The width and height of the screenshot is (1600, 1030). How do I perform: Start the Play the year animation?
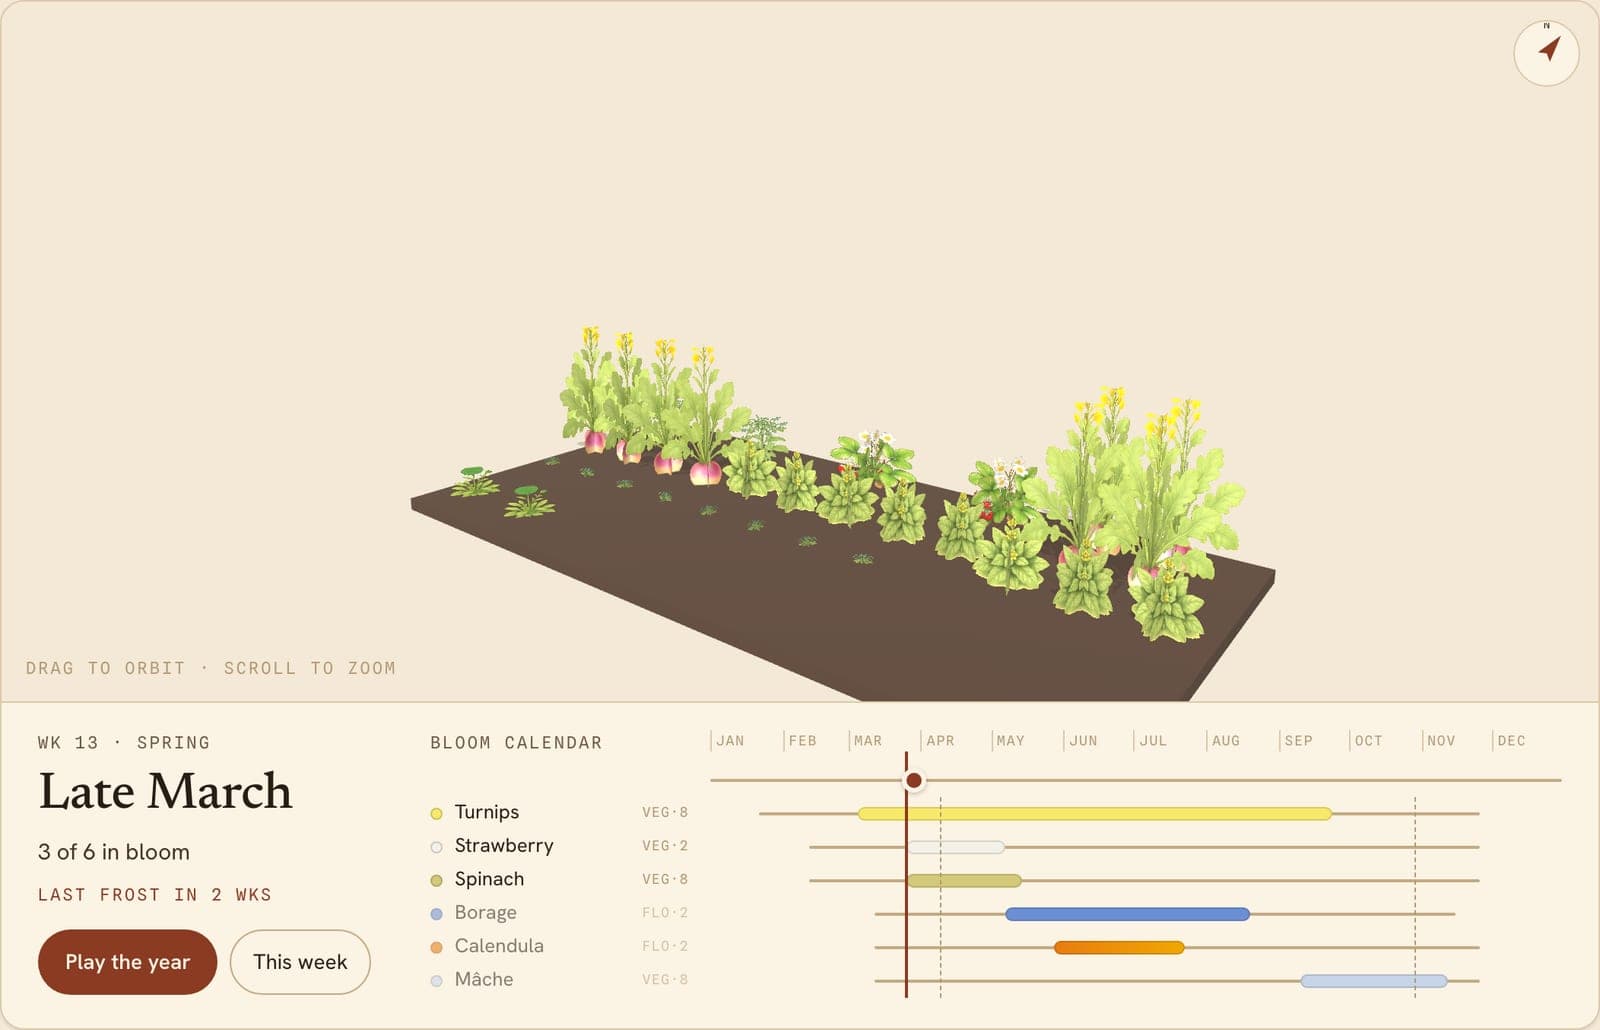pyautogui.click(x=127, y=962)
